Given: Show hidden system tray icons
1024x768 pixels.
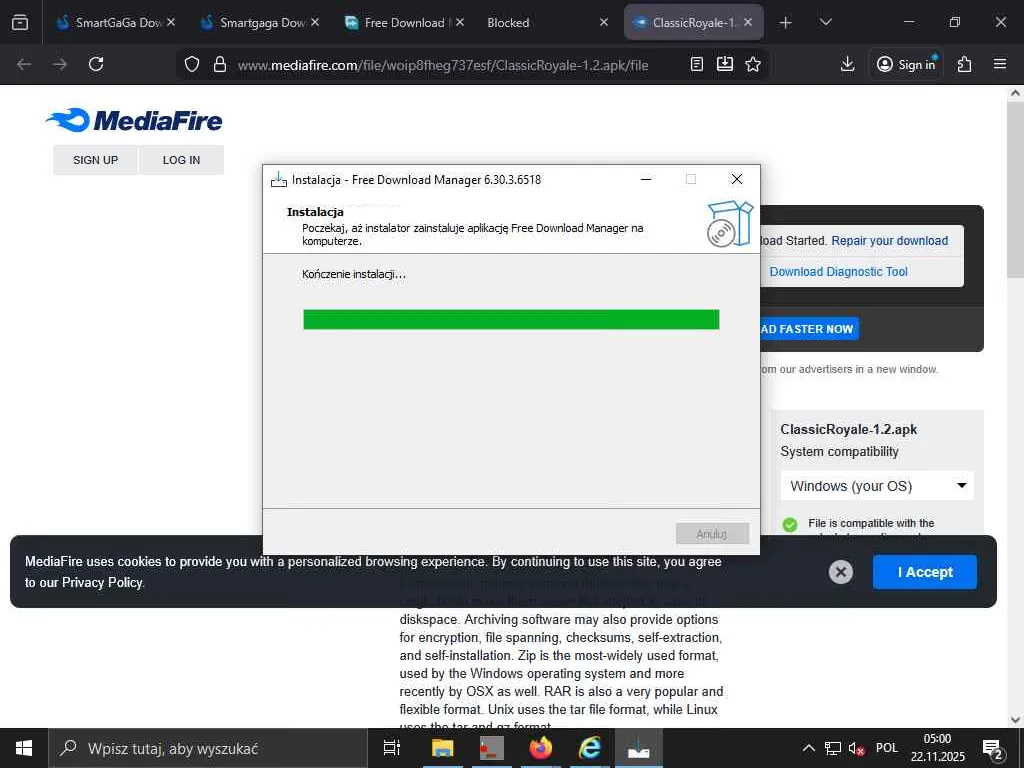Looking at the screenshot, I should coord(808,748).
